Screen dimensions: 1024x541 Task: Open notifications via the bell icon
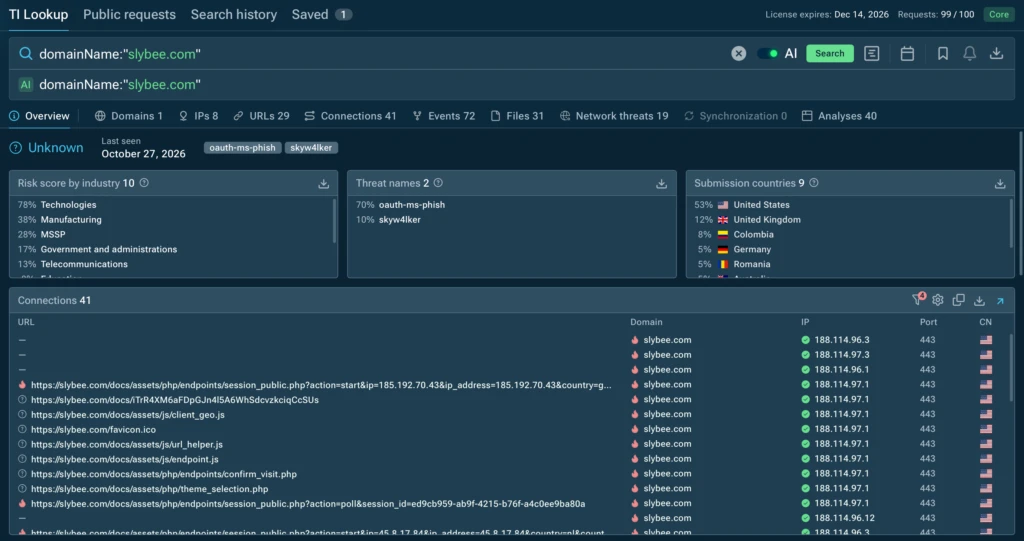pos(970,54)
